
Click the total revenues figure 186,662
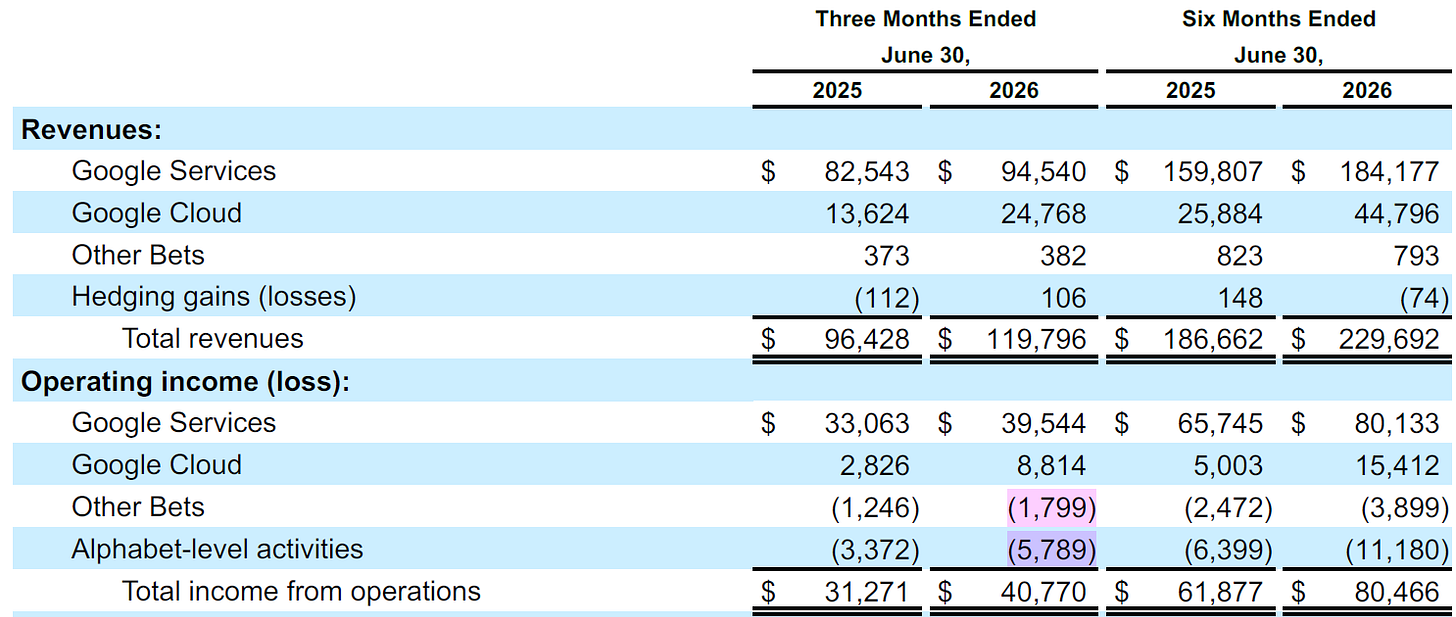[1214, 340]
